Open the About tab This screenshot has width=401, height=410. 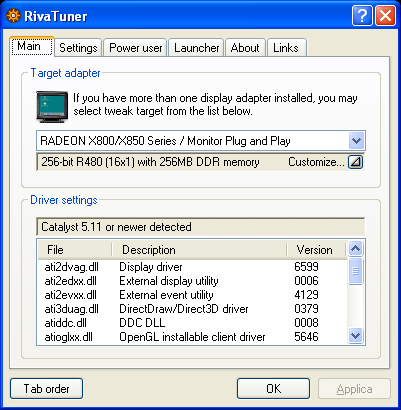coord(245,48)
